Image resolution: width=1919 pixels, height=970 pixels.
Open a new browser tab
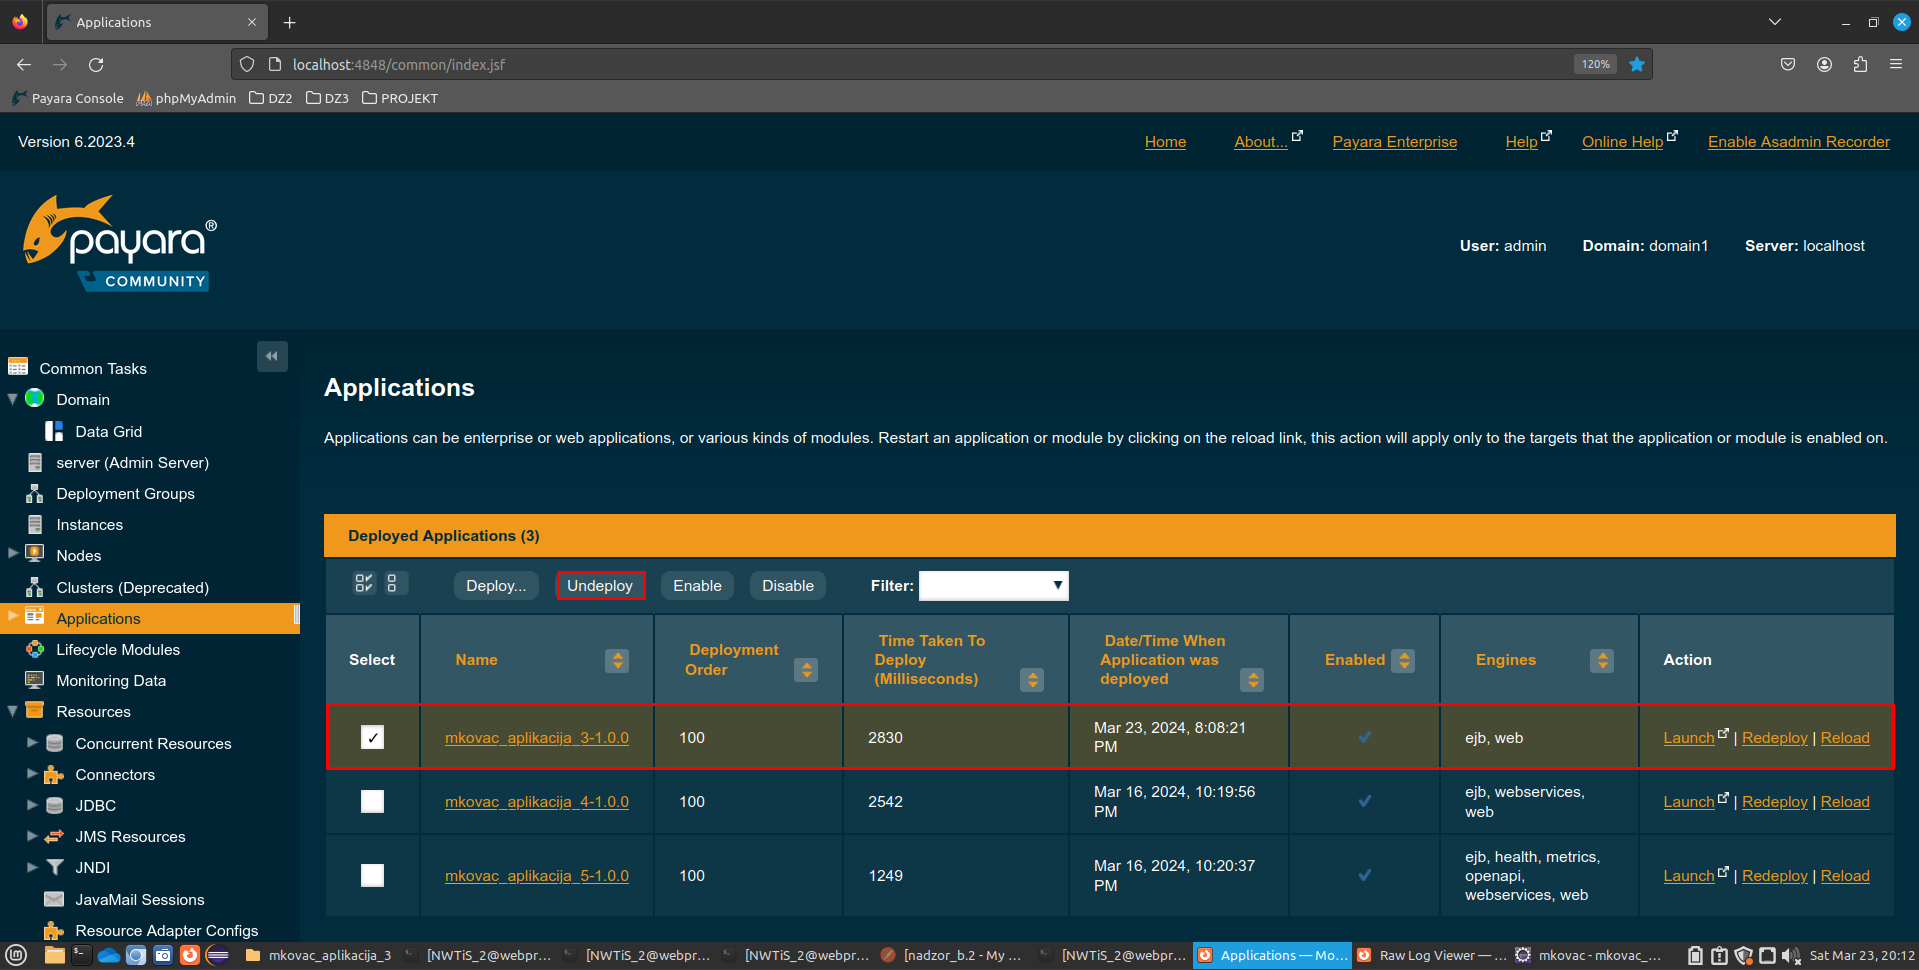290,22
